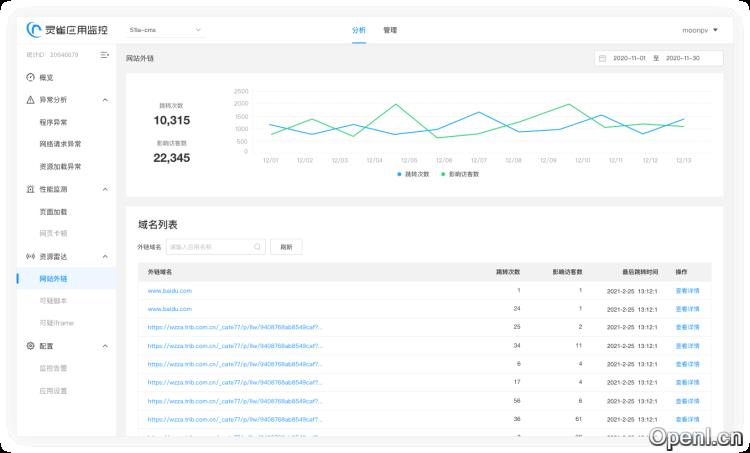Collapse the 性能监测 menu chevron
The image size is (750, 453).
click(105, 189)
